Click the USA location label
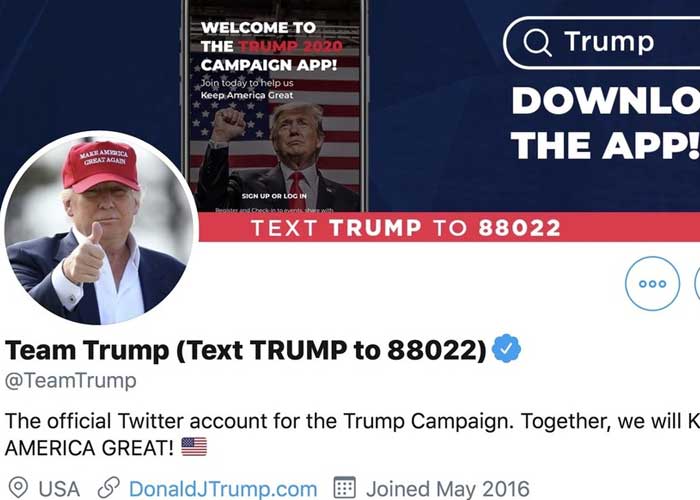 pos(59,489)
